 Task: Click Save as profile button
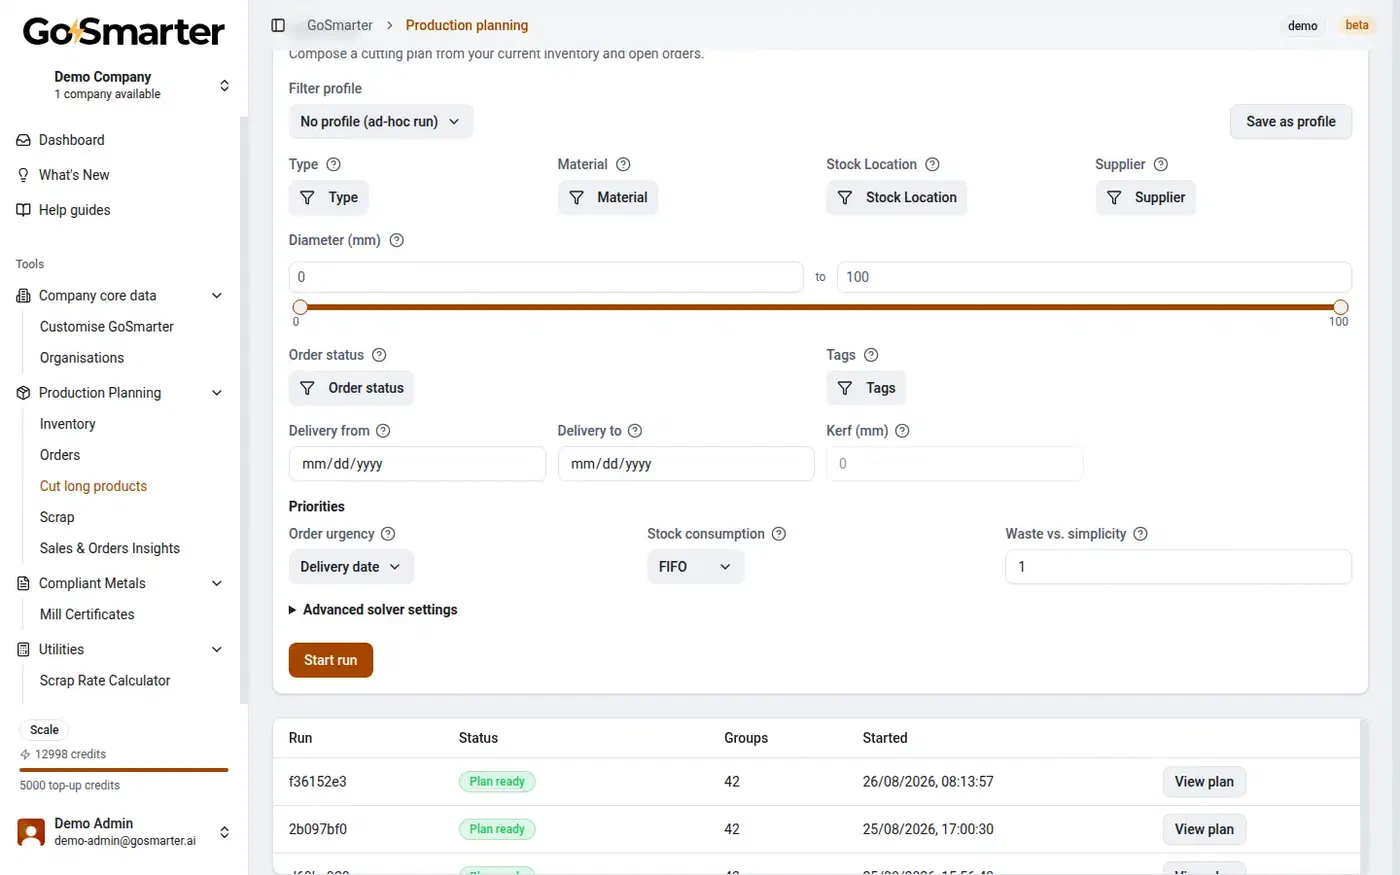click(1291, 121)
